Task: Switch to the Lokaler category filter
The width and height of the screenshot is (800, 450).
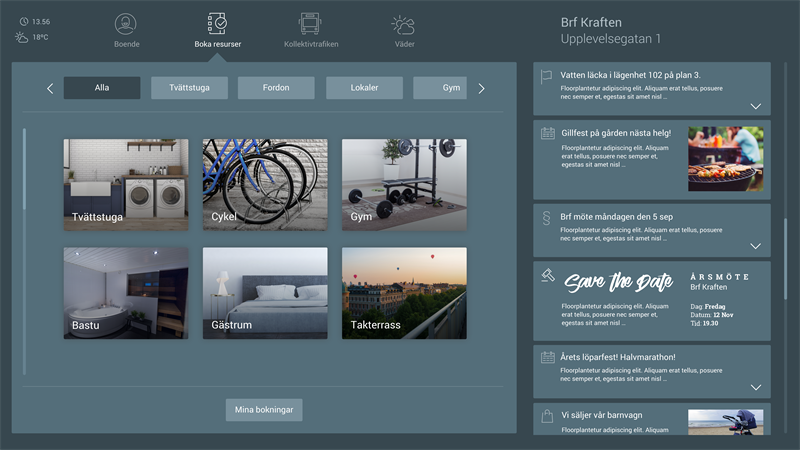Action: (x=364, y=88)
